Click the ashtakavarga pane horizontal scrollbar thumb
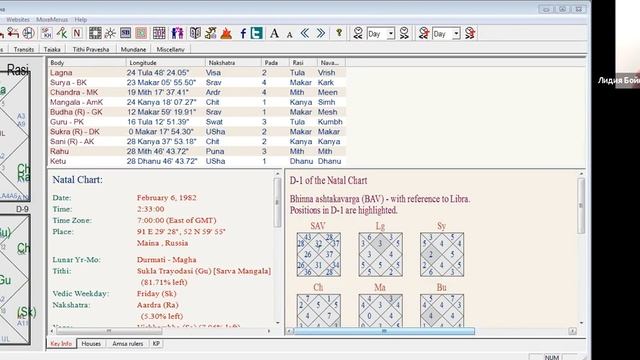640x360 pixels. click(384, 331)
